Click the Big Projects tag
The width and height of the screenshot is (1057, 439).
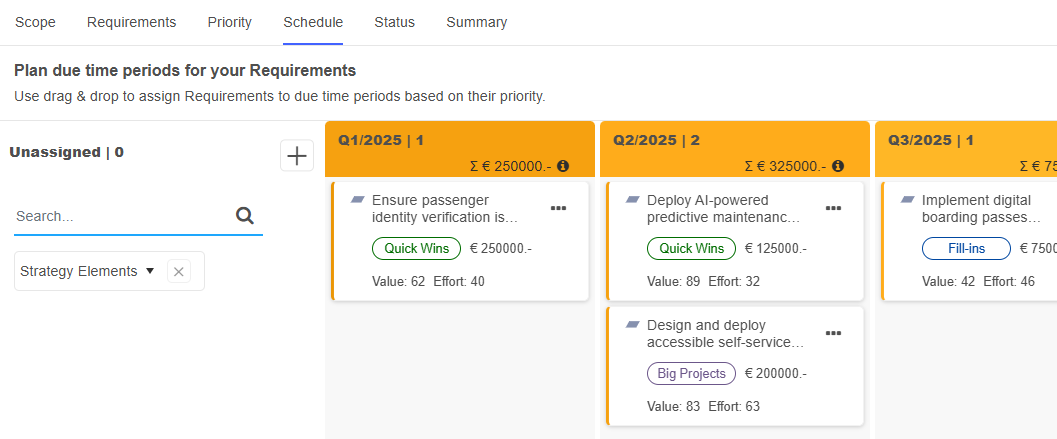[691, 374]
